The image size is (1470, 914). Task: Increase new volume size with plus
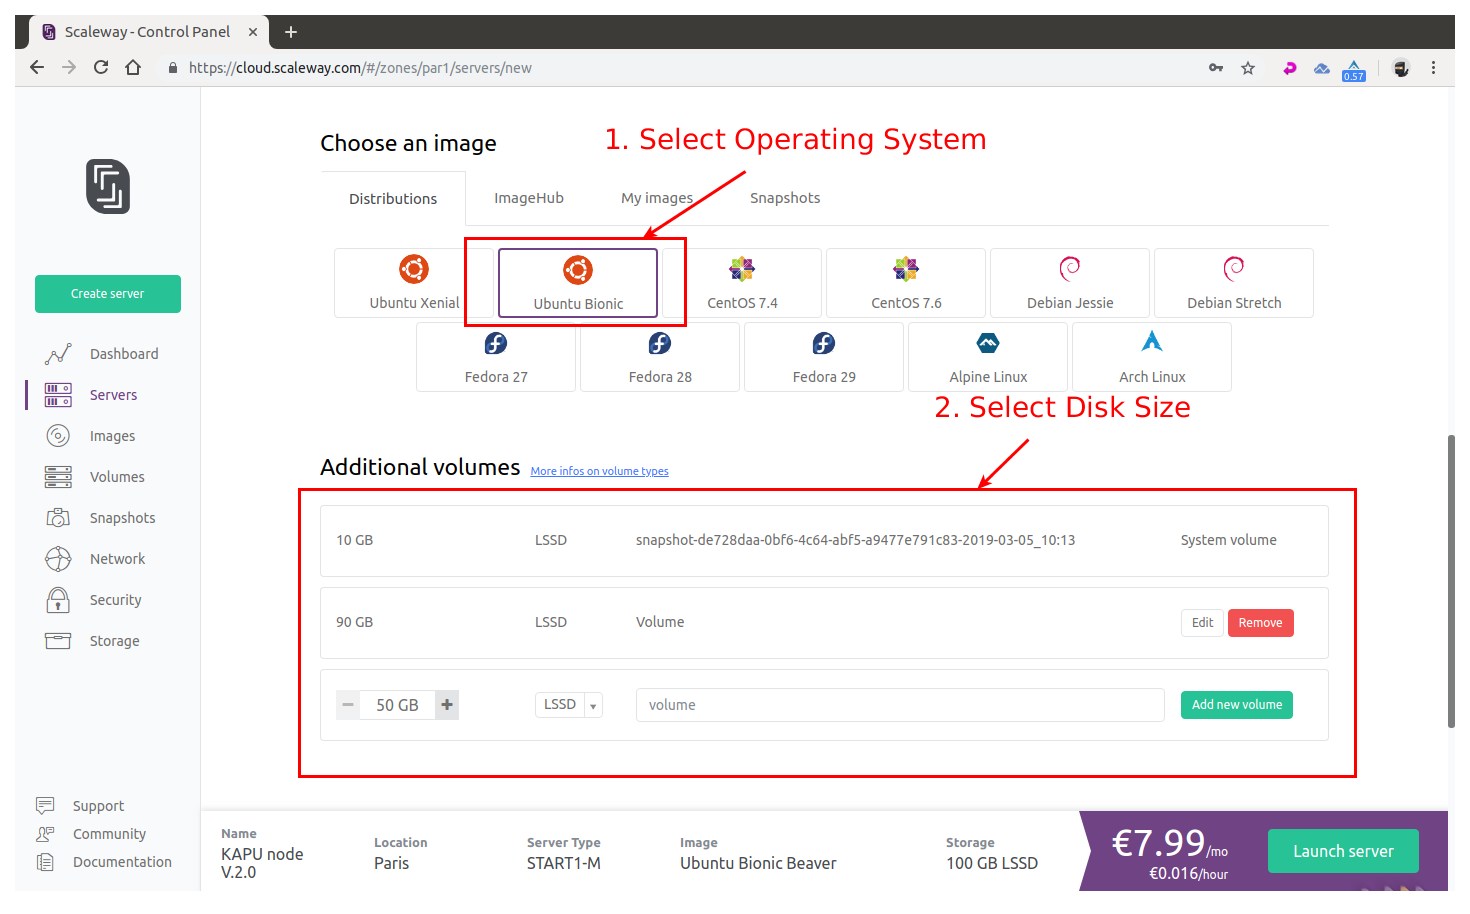(x=447, y=705)
